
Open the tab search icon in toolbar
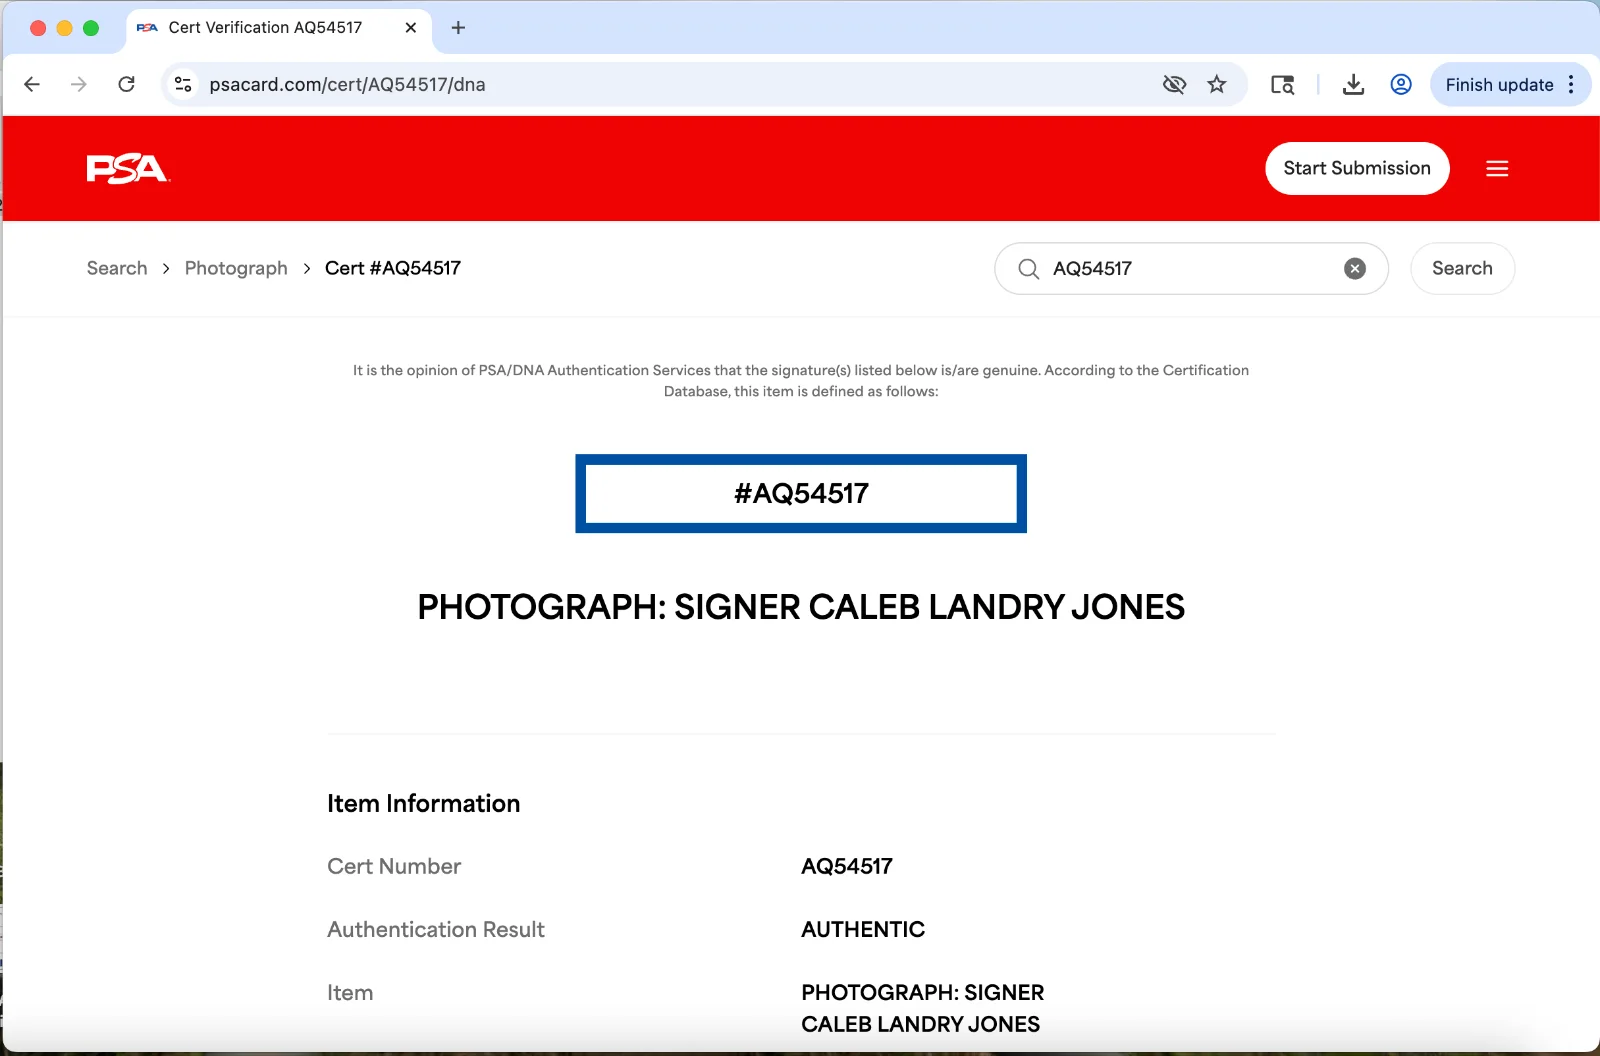click(x=1283, y=85)
